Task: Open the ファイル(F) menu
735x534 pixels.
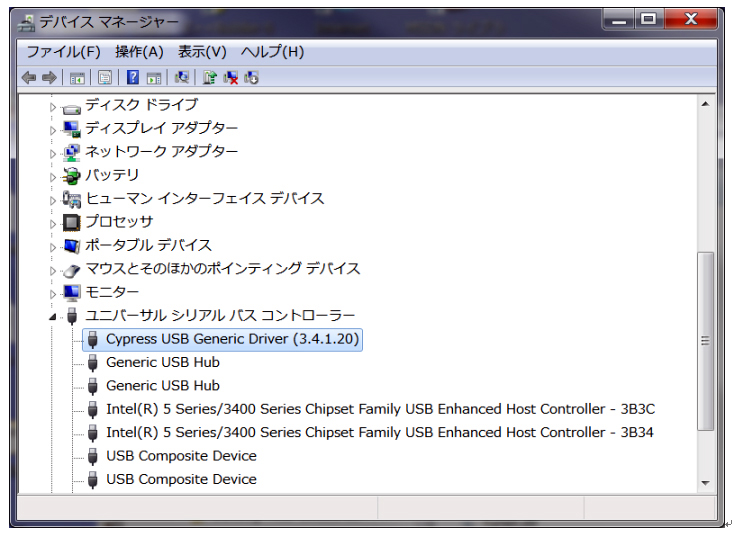Action: pyautogui.click(x=64, y=52)
